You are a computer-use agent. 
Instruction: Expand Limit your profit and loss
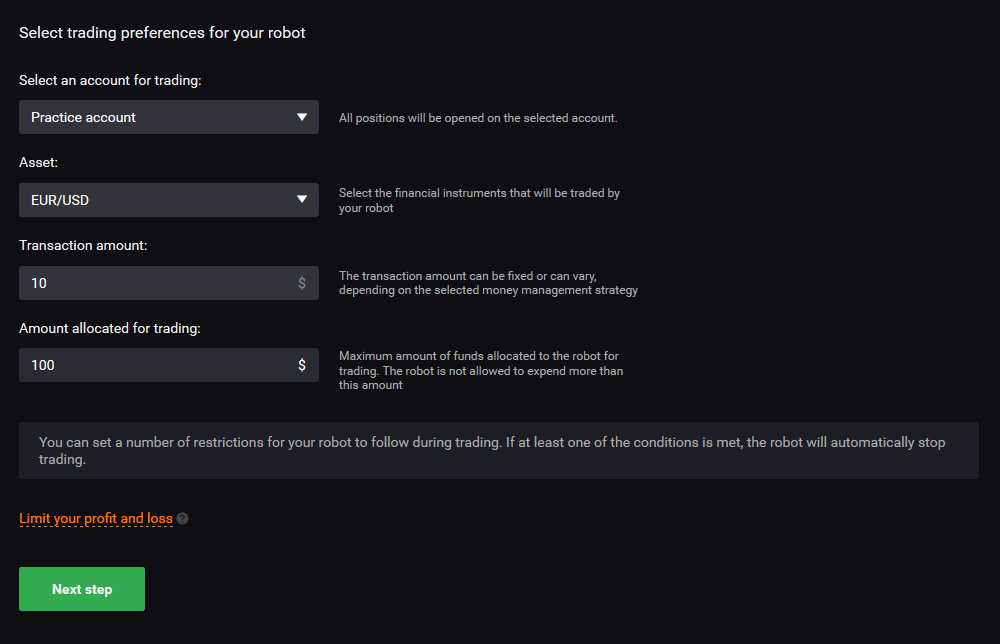(x=96, y=518)
